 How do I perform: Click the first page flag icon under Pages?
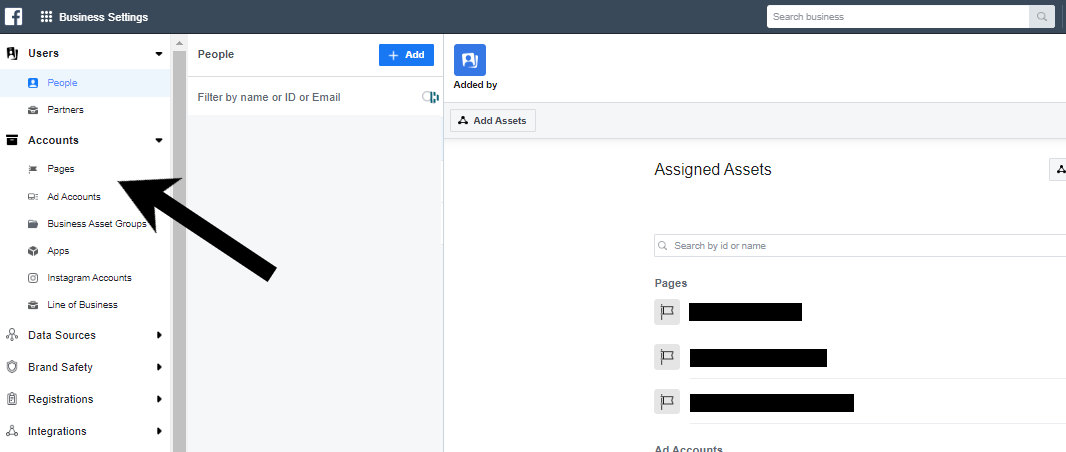pyautogui.click(x=667, y=312)
